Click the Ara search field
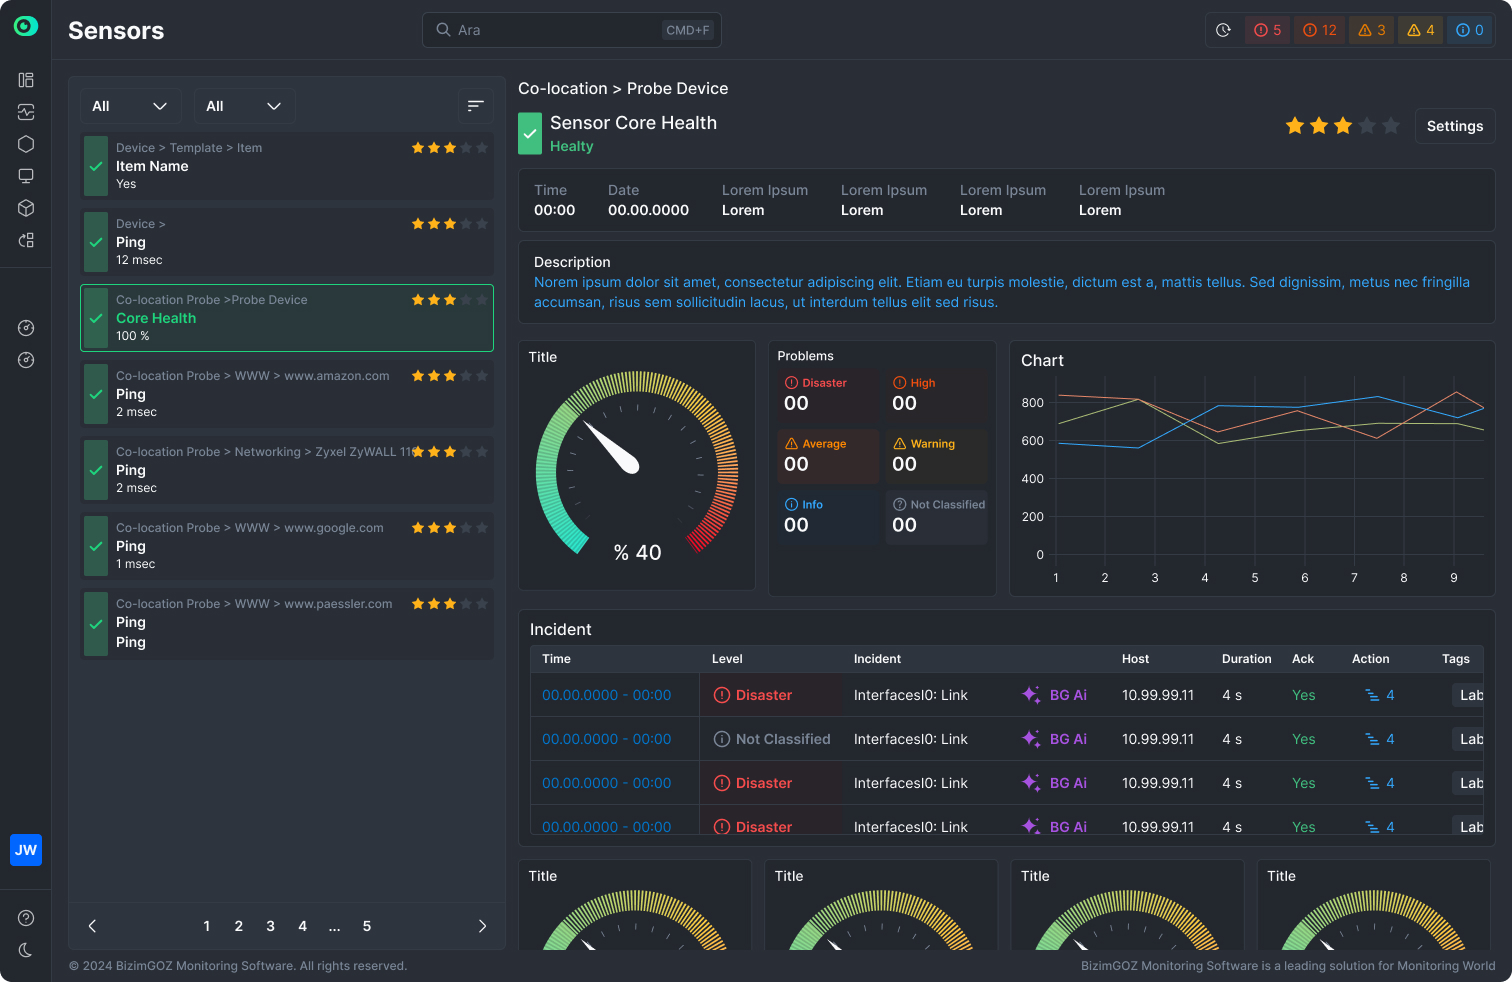The image size is (1512, 982). tap(572, 30)
